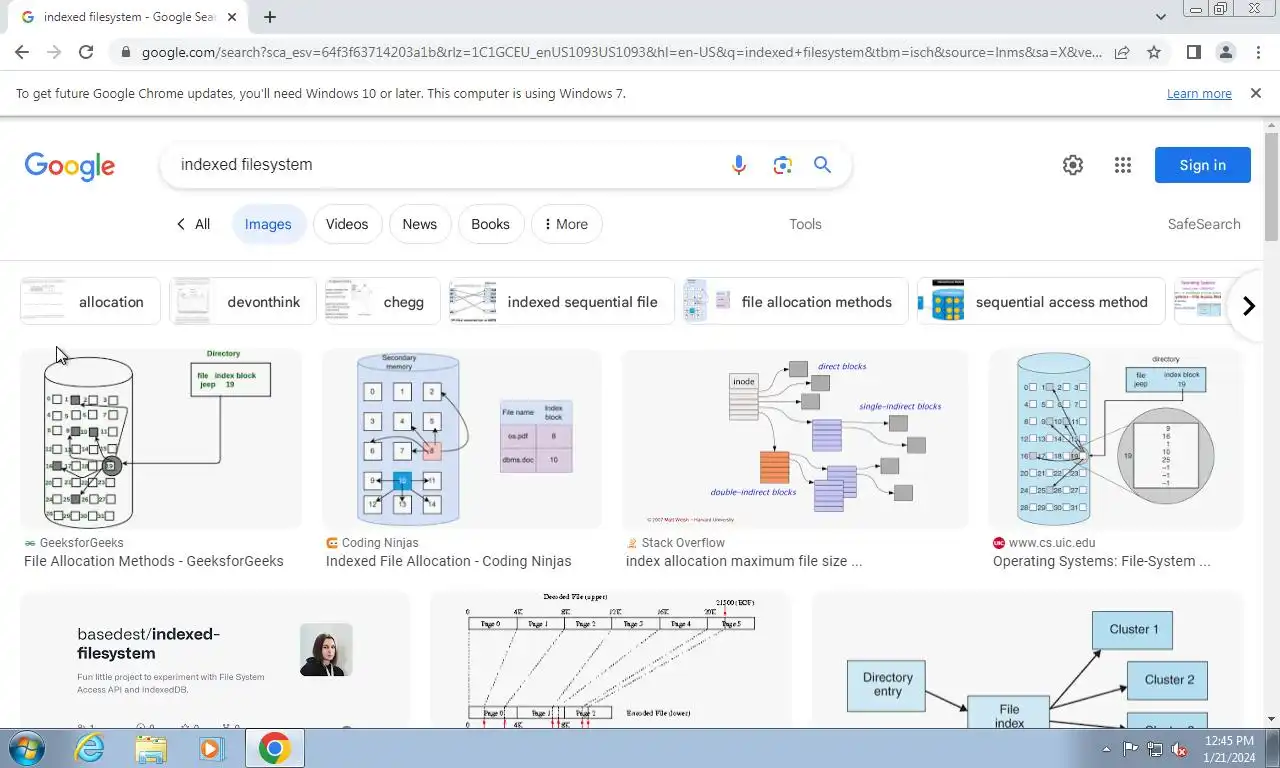Open the Directory entry cluster diagram image

[1028, 660]
